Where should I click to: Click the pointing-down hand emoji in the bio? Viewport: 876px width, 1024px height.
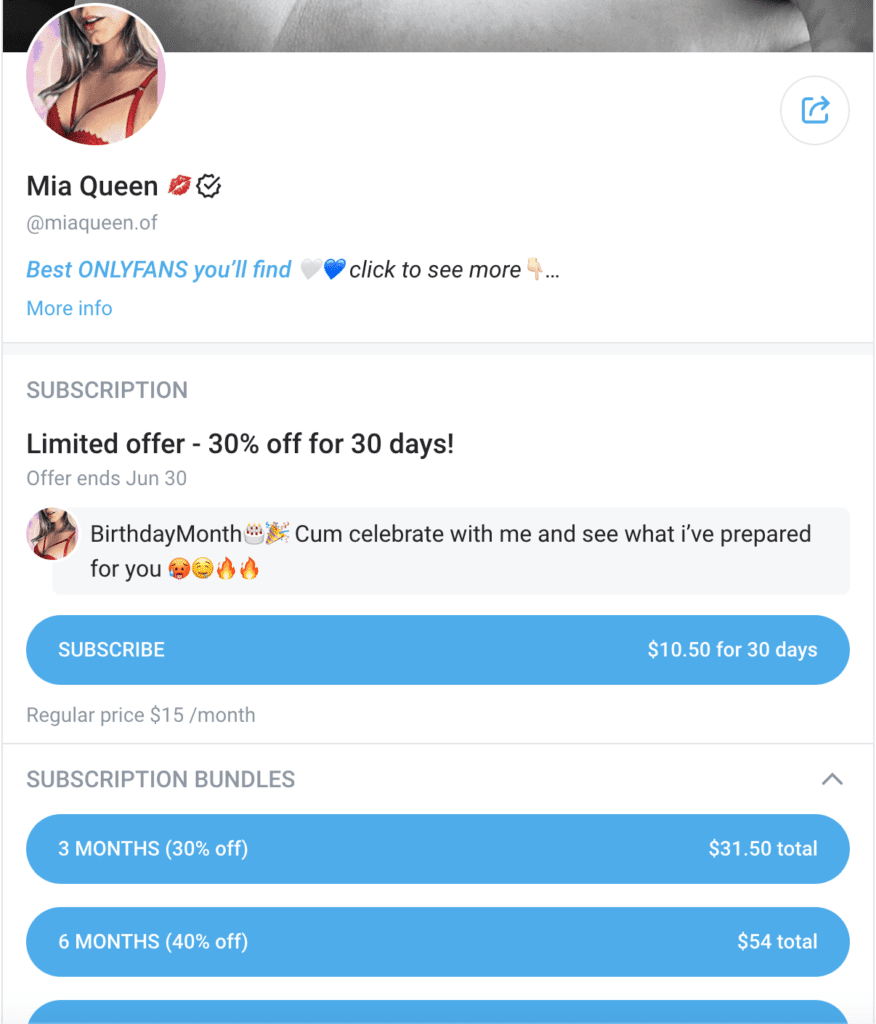(534, 269)
